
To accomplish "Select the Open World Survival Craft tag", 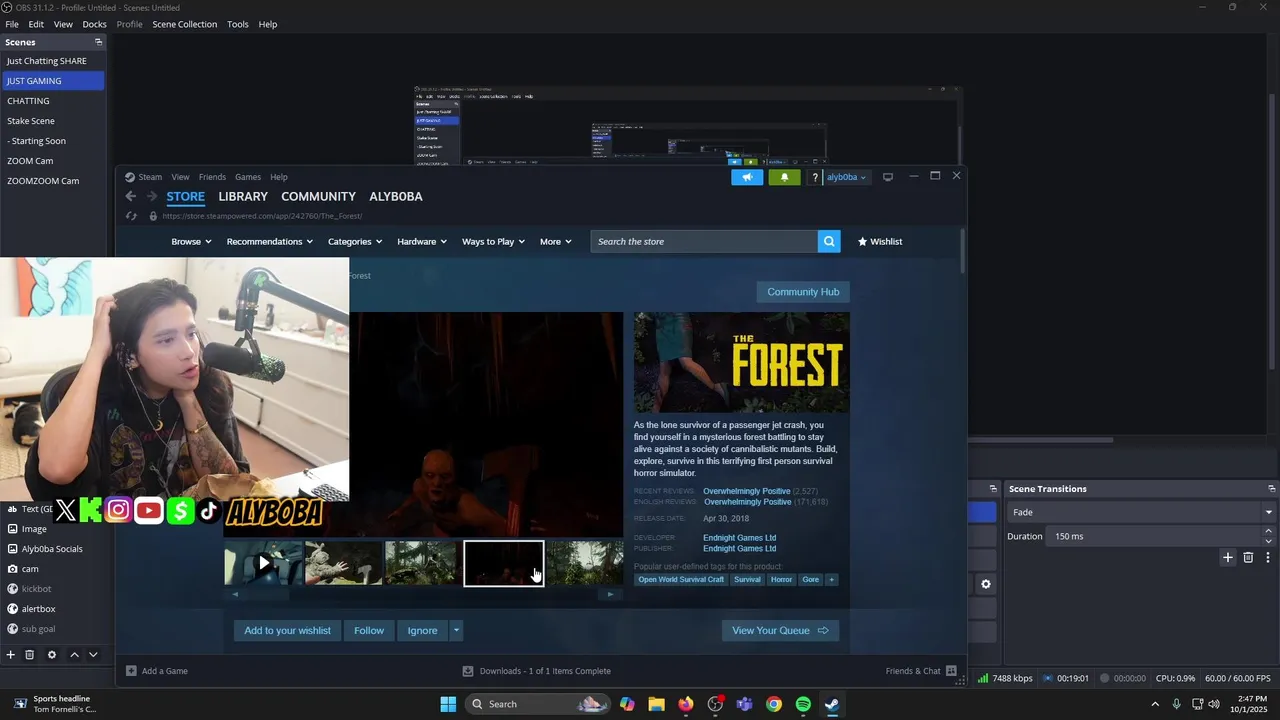I will tap(681, 580).
